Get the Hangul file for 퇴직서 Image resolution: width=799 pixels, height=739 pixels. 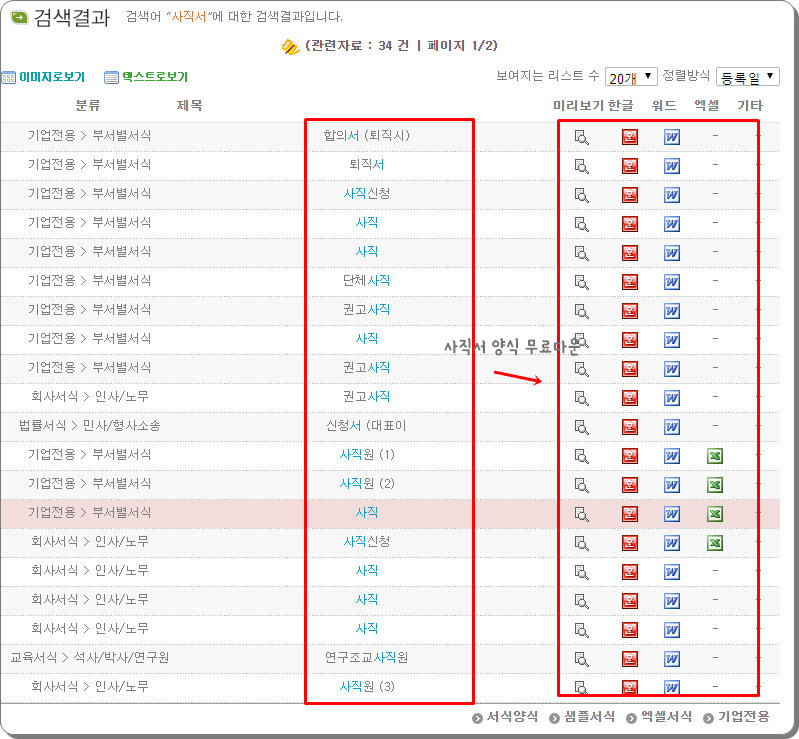pyautogui.click(x=630, y=166)
